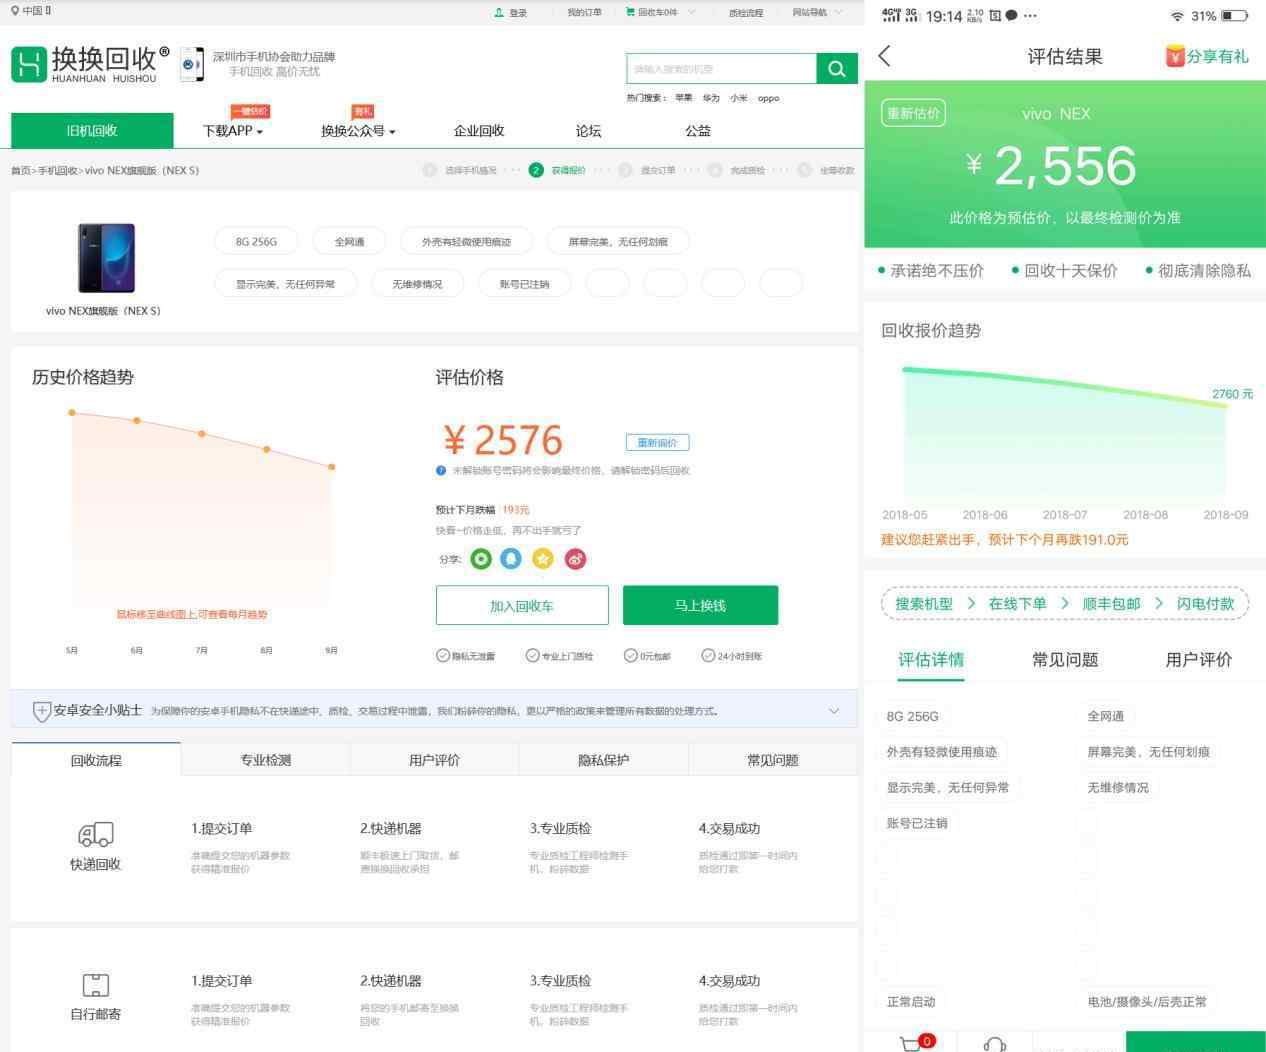Click the 账号已注销 tag on website
Image resolution: width=1266 pixels, height=1052 pixels.
(525, 284)
